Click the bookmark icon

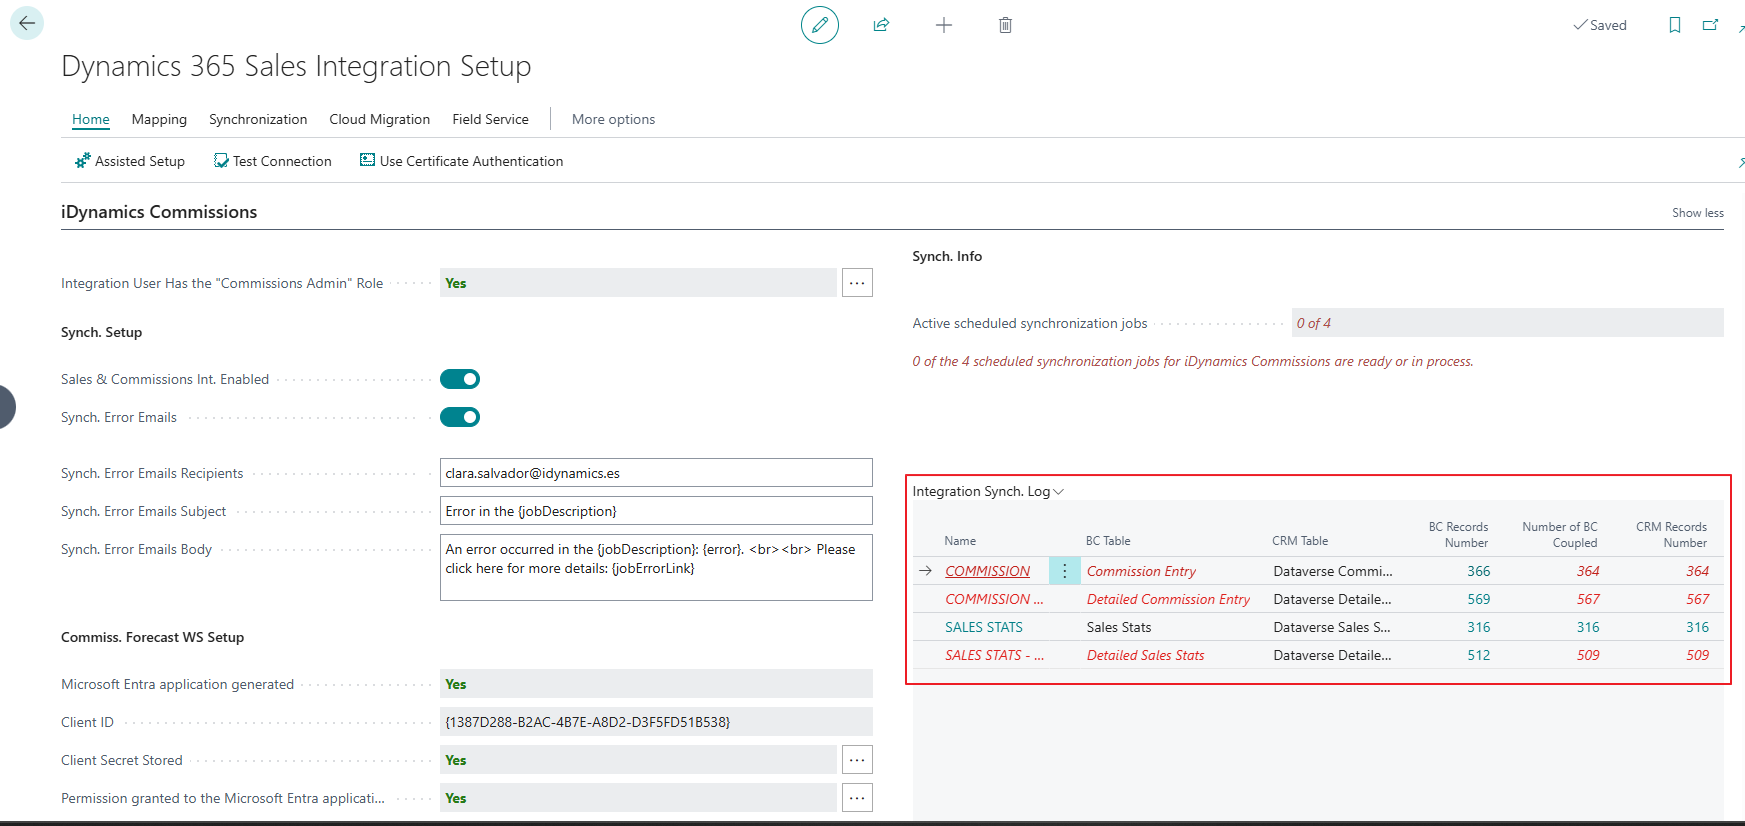1675,25
